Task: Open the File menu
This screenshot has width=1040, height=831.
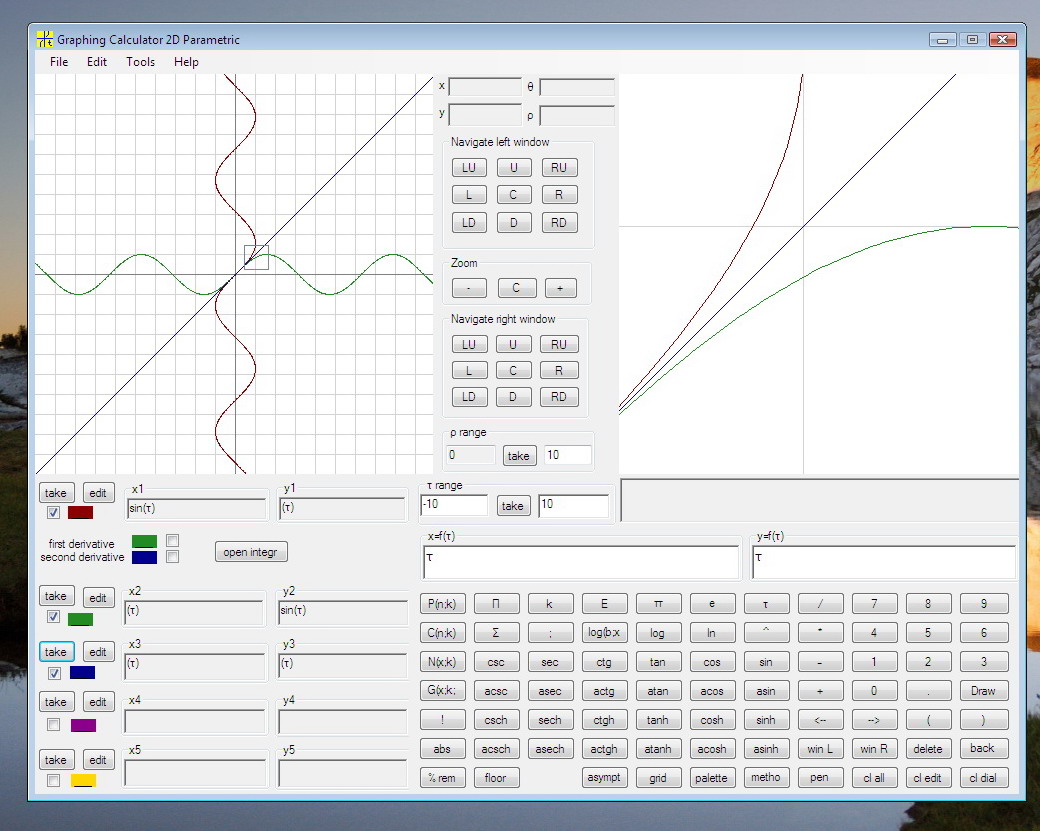Action: point(58,62)
